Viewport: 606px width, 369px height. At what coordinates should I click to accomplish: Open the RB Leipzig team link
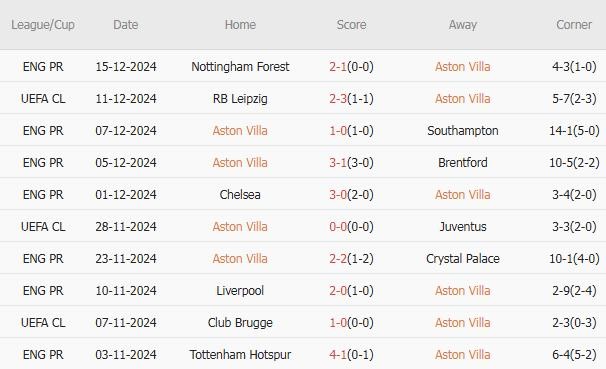pyautogui.click(x=240, y=99)
